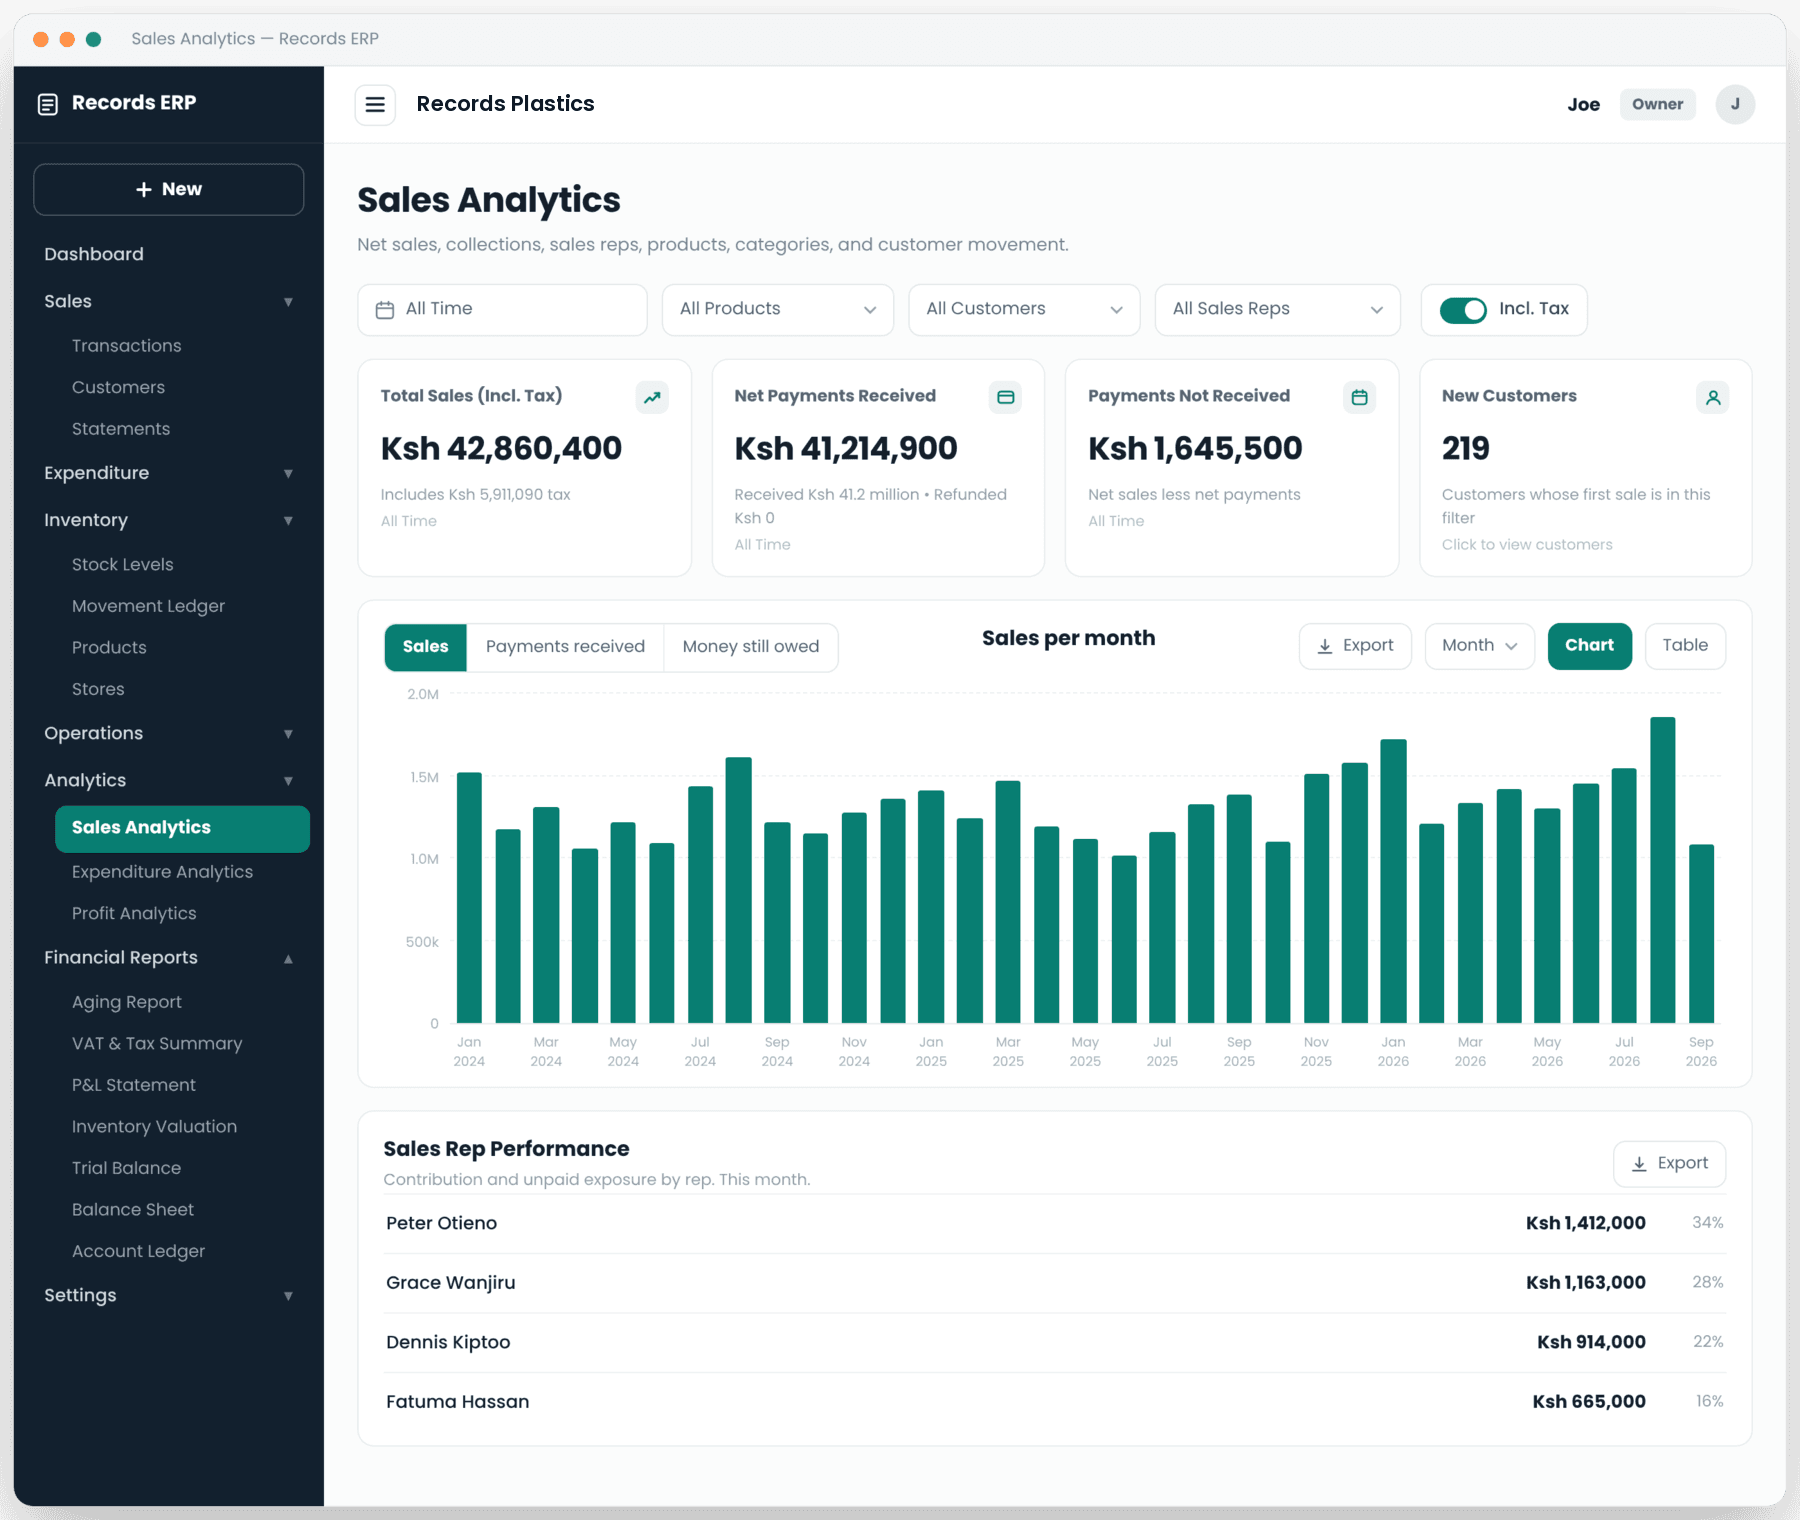Open the Month interval dropdown
Image resolution: width=1800 pixels, height=1520 pixels.
coord(1480,646)
